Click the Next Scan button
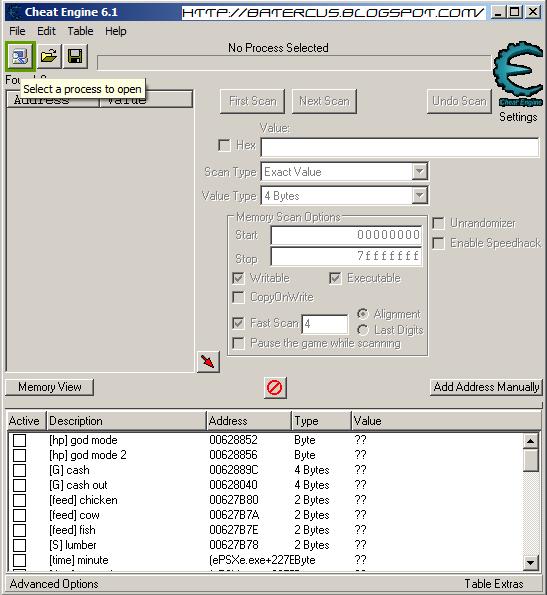 pyautogui.click(x=324, y=101)
